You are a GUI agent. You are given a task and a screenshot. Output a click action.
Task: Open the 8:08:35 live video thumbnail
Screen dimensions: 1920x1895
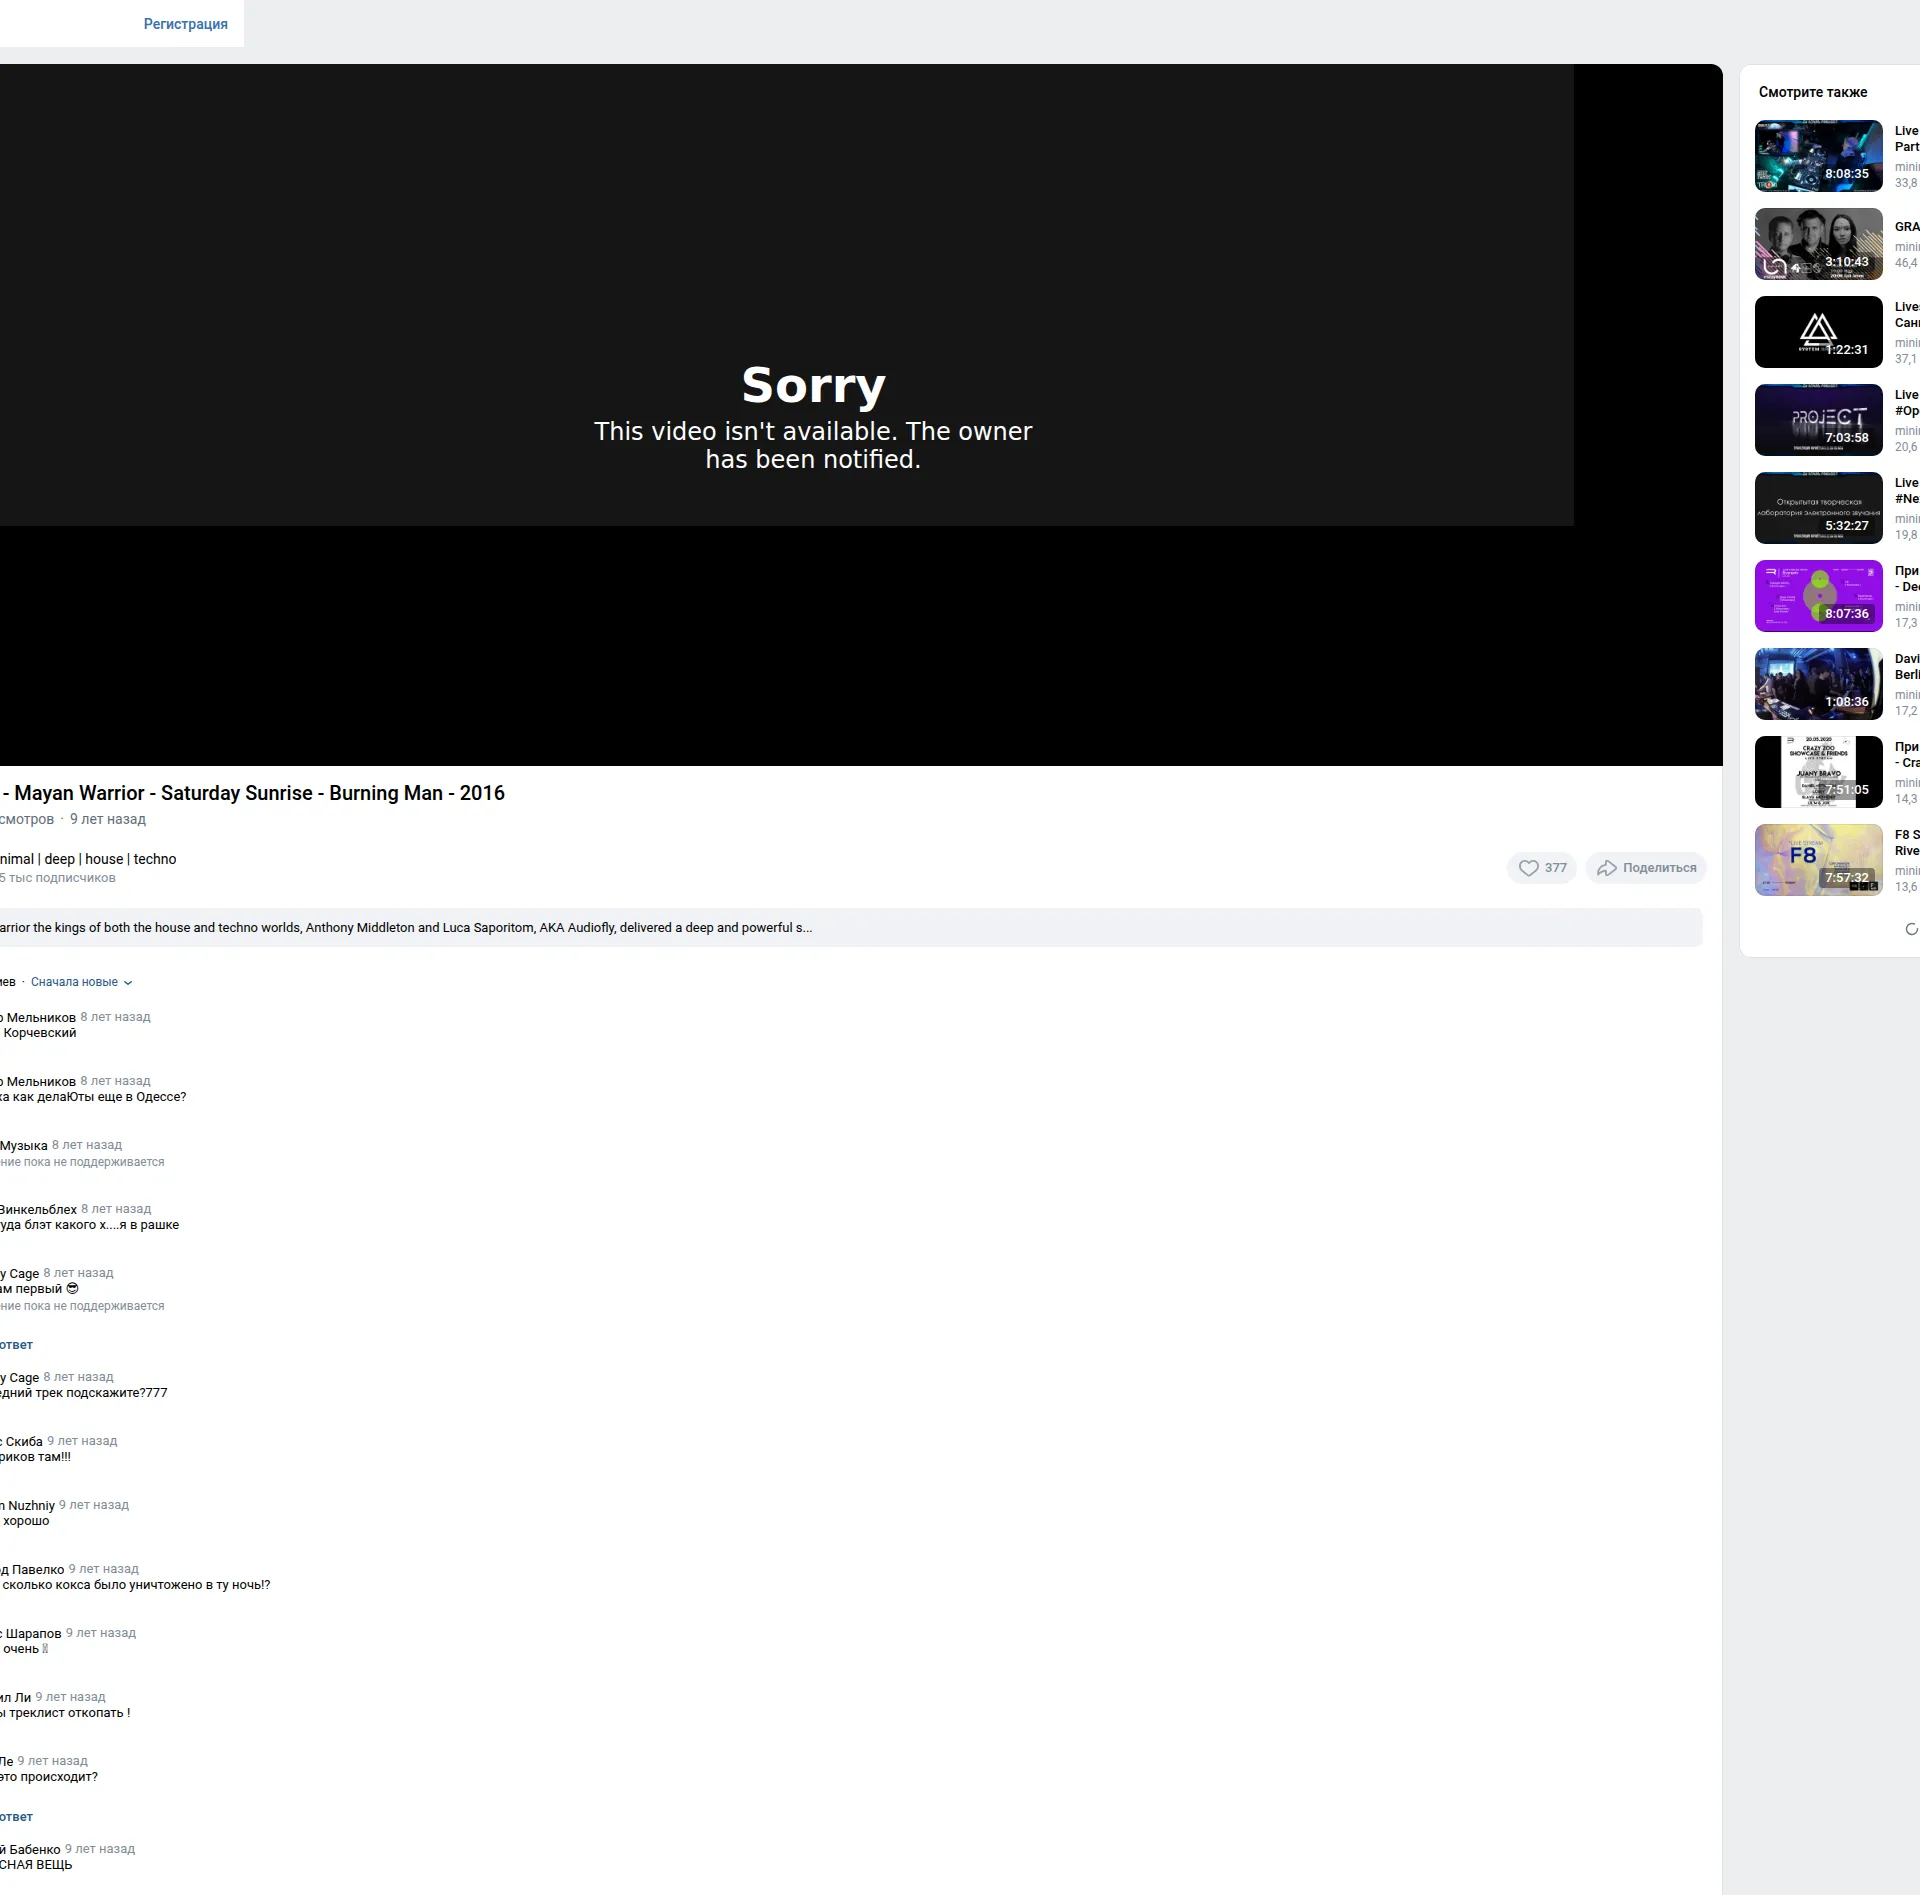(1819, 156)
